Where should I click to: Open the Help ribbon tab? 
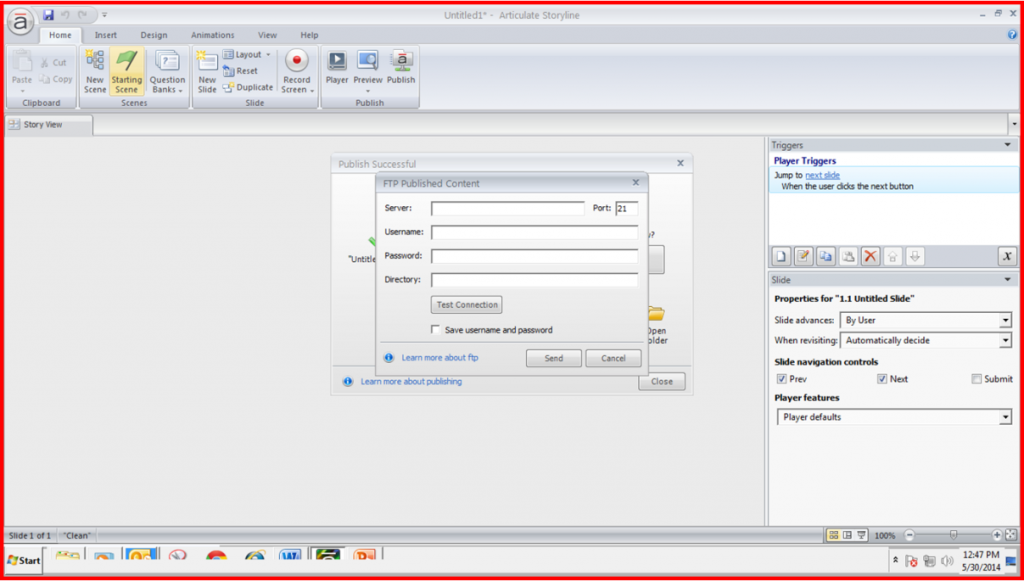tap(310, 35)
